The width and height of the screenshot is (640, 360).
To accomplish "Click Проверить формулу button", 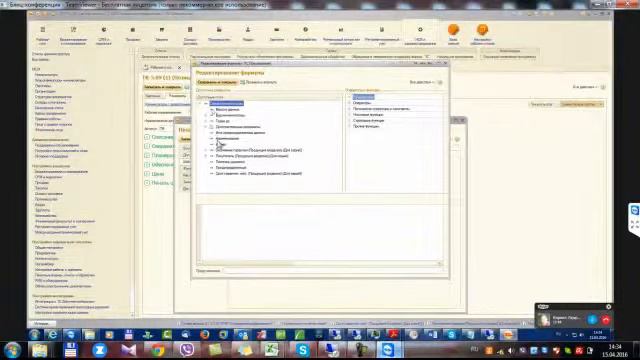I will tap(259, 82).
